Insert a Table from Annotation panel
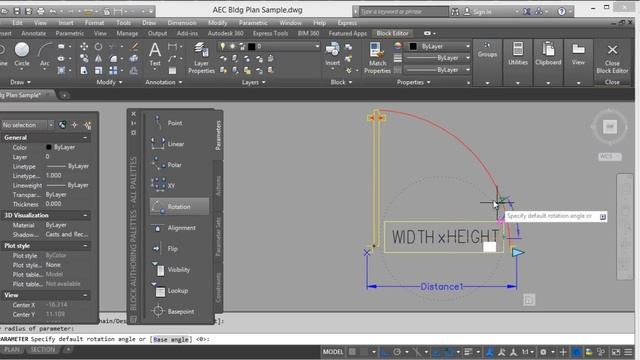This screenshot has height=360, width=640. [172, 71]
